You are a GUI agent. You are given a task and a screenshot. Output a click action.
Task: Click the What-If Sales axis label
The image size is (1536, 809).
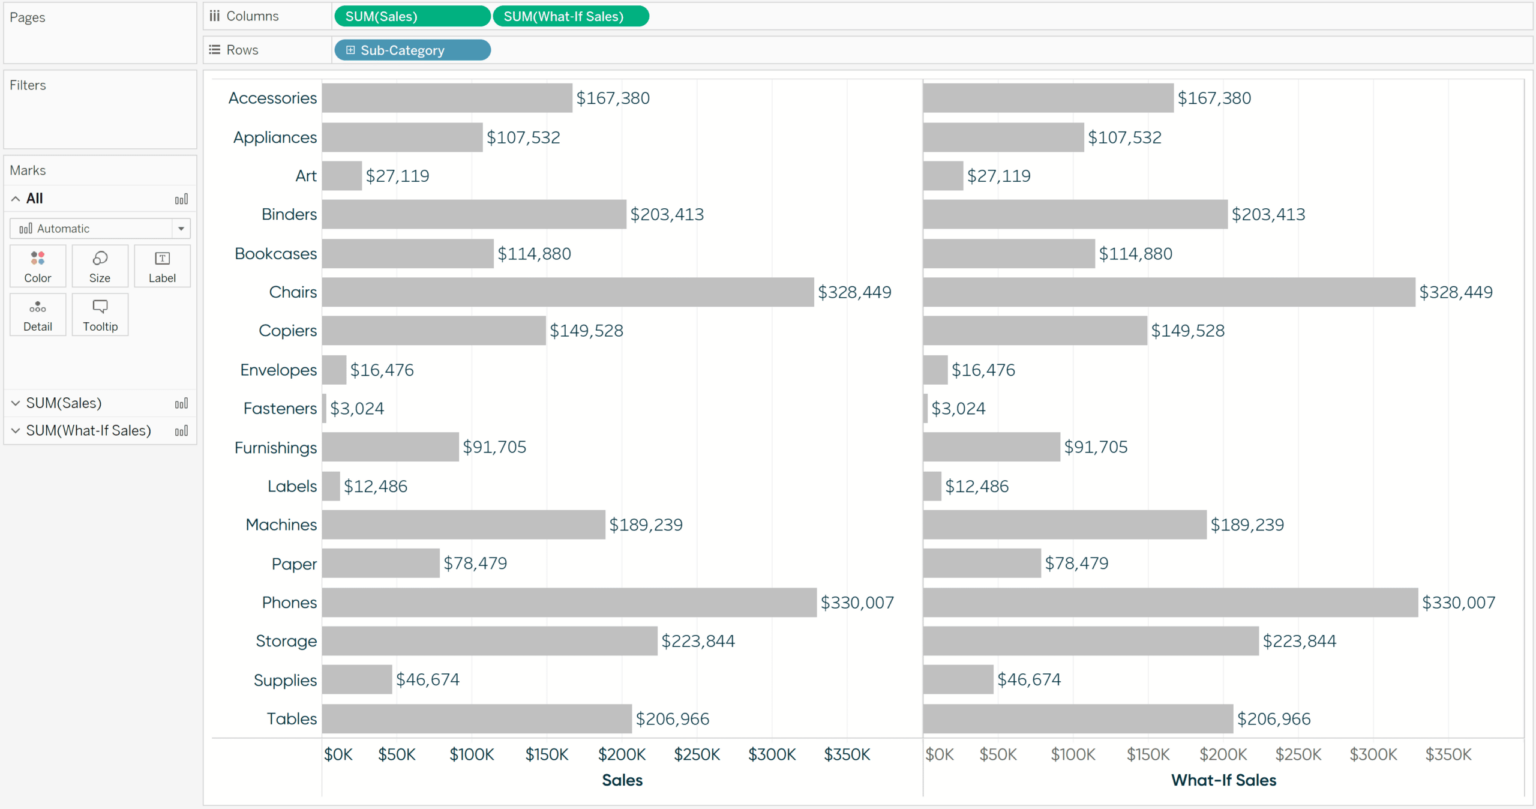(1223, 780)
